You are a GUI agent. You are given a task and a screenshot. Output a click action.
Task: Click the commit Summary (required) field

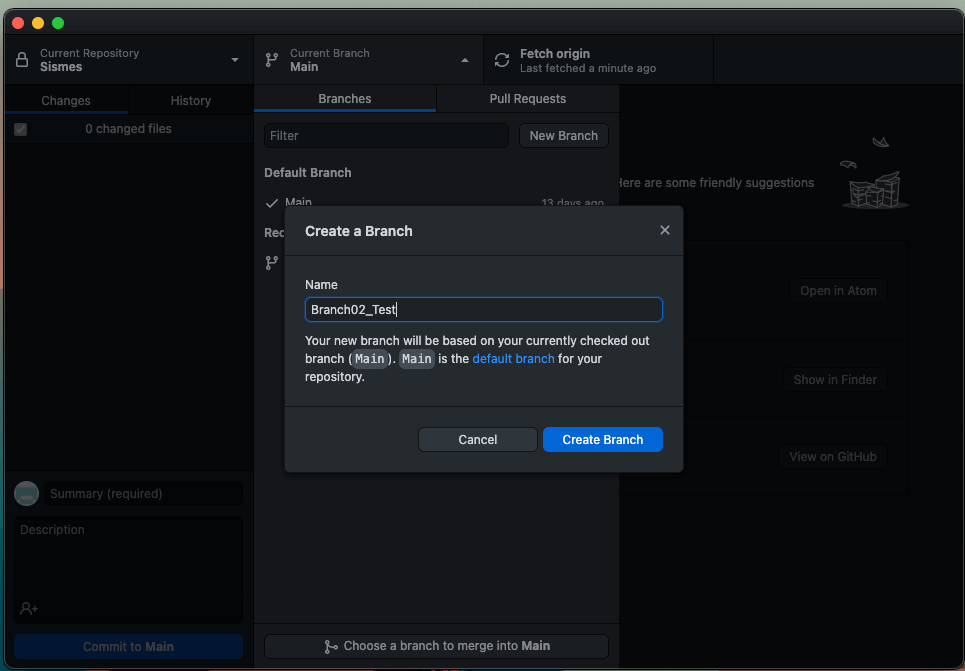tap(143, 494)
